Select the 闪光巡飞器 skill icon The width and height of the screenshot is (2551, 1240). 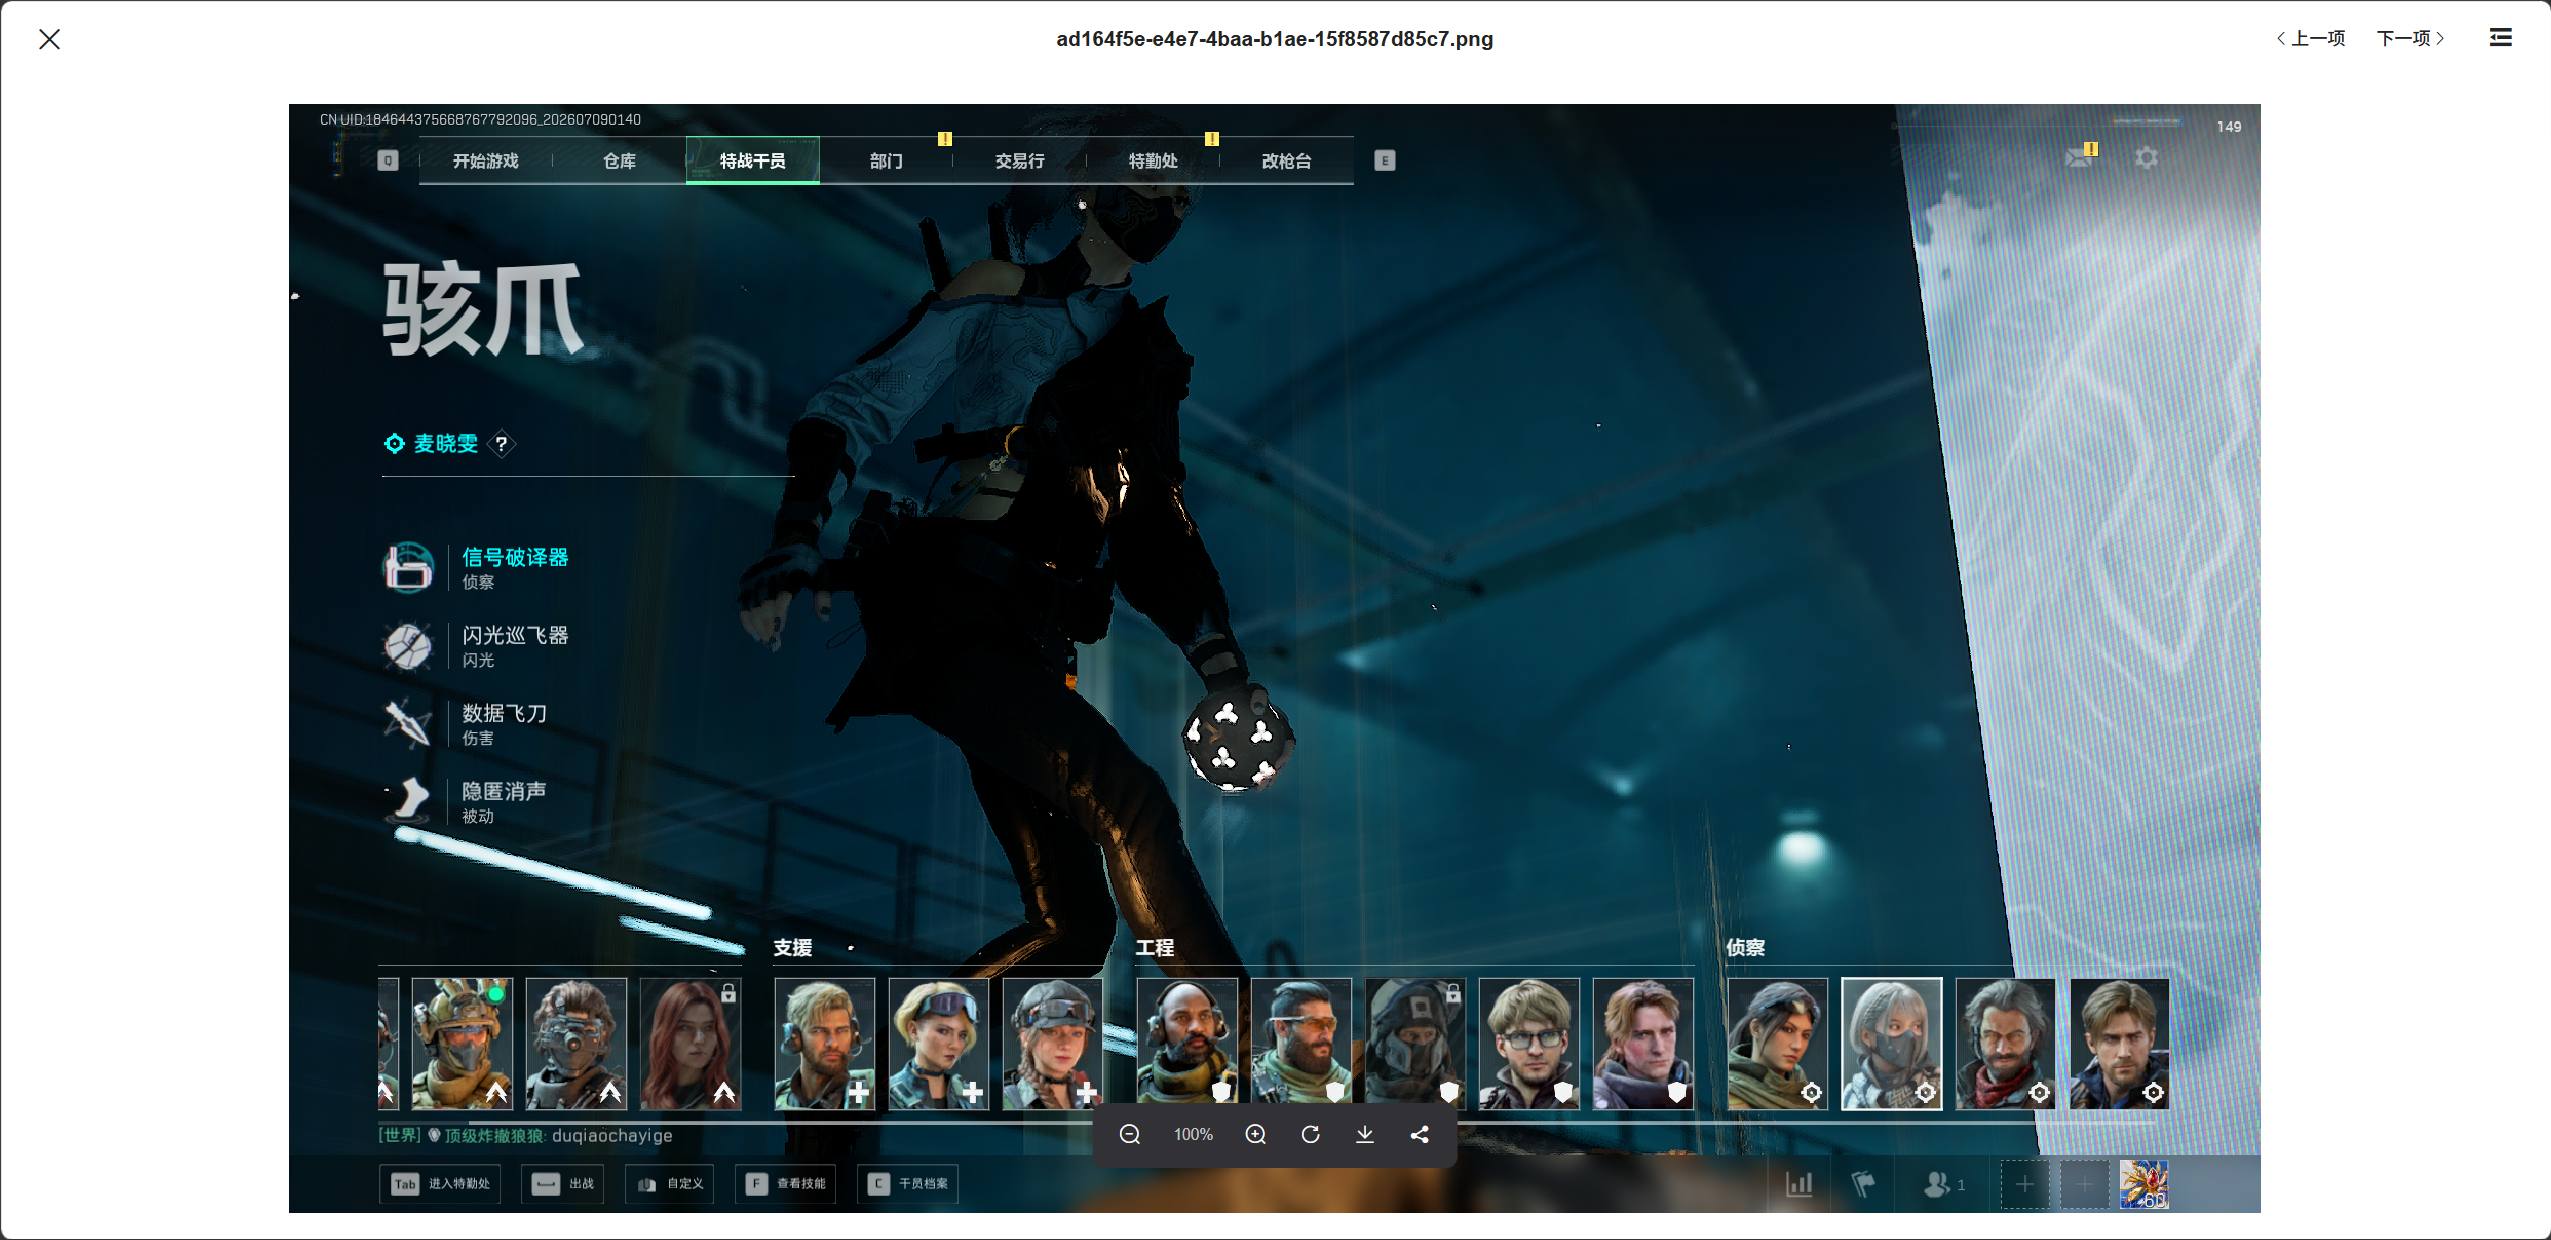point(408,646)
